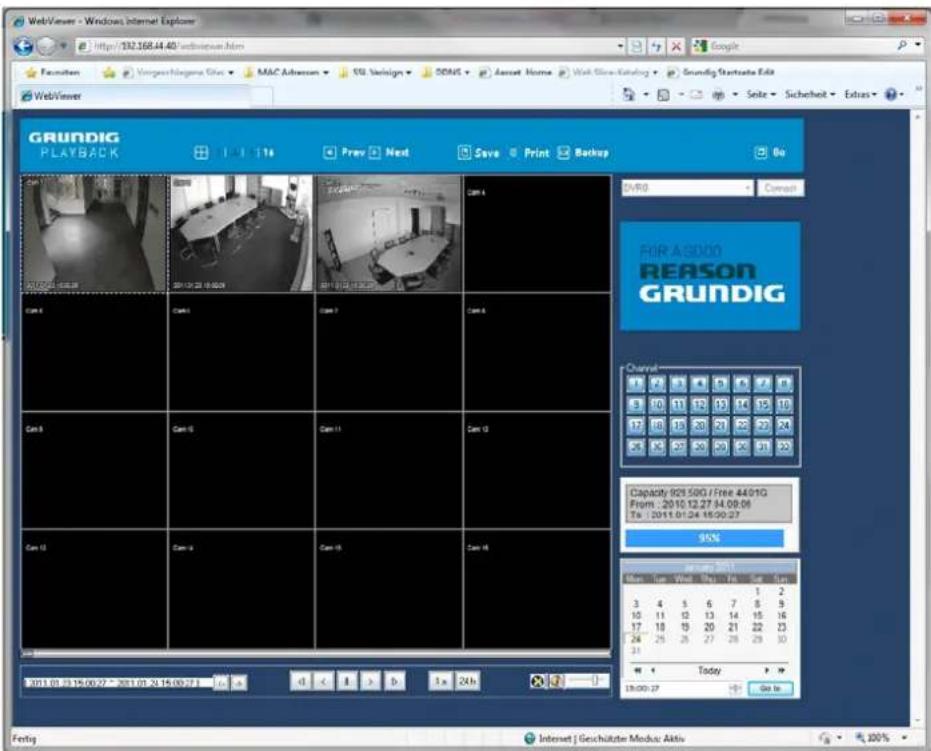Toggle channel 16 button

tap(784, 405)
